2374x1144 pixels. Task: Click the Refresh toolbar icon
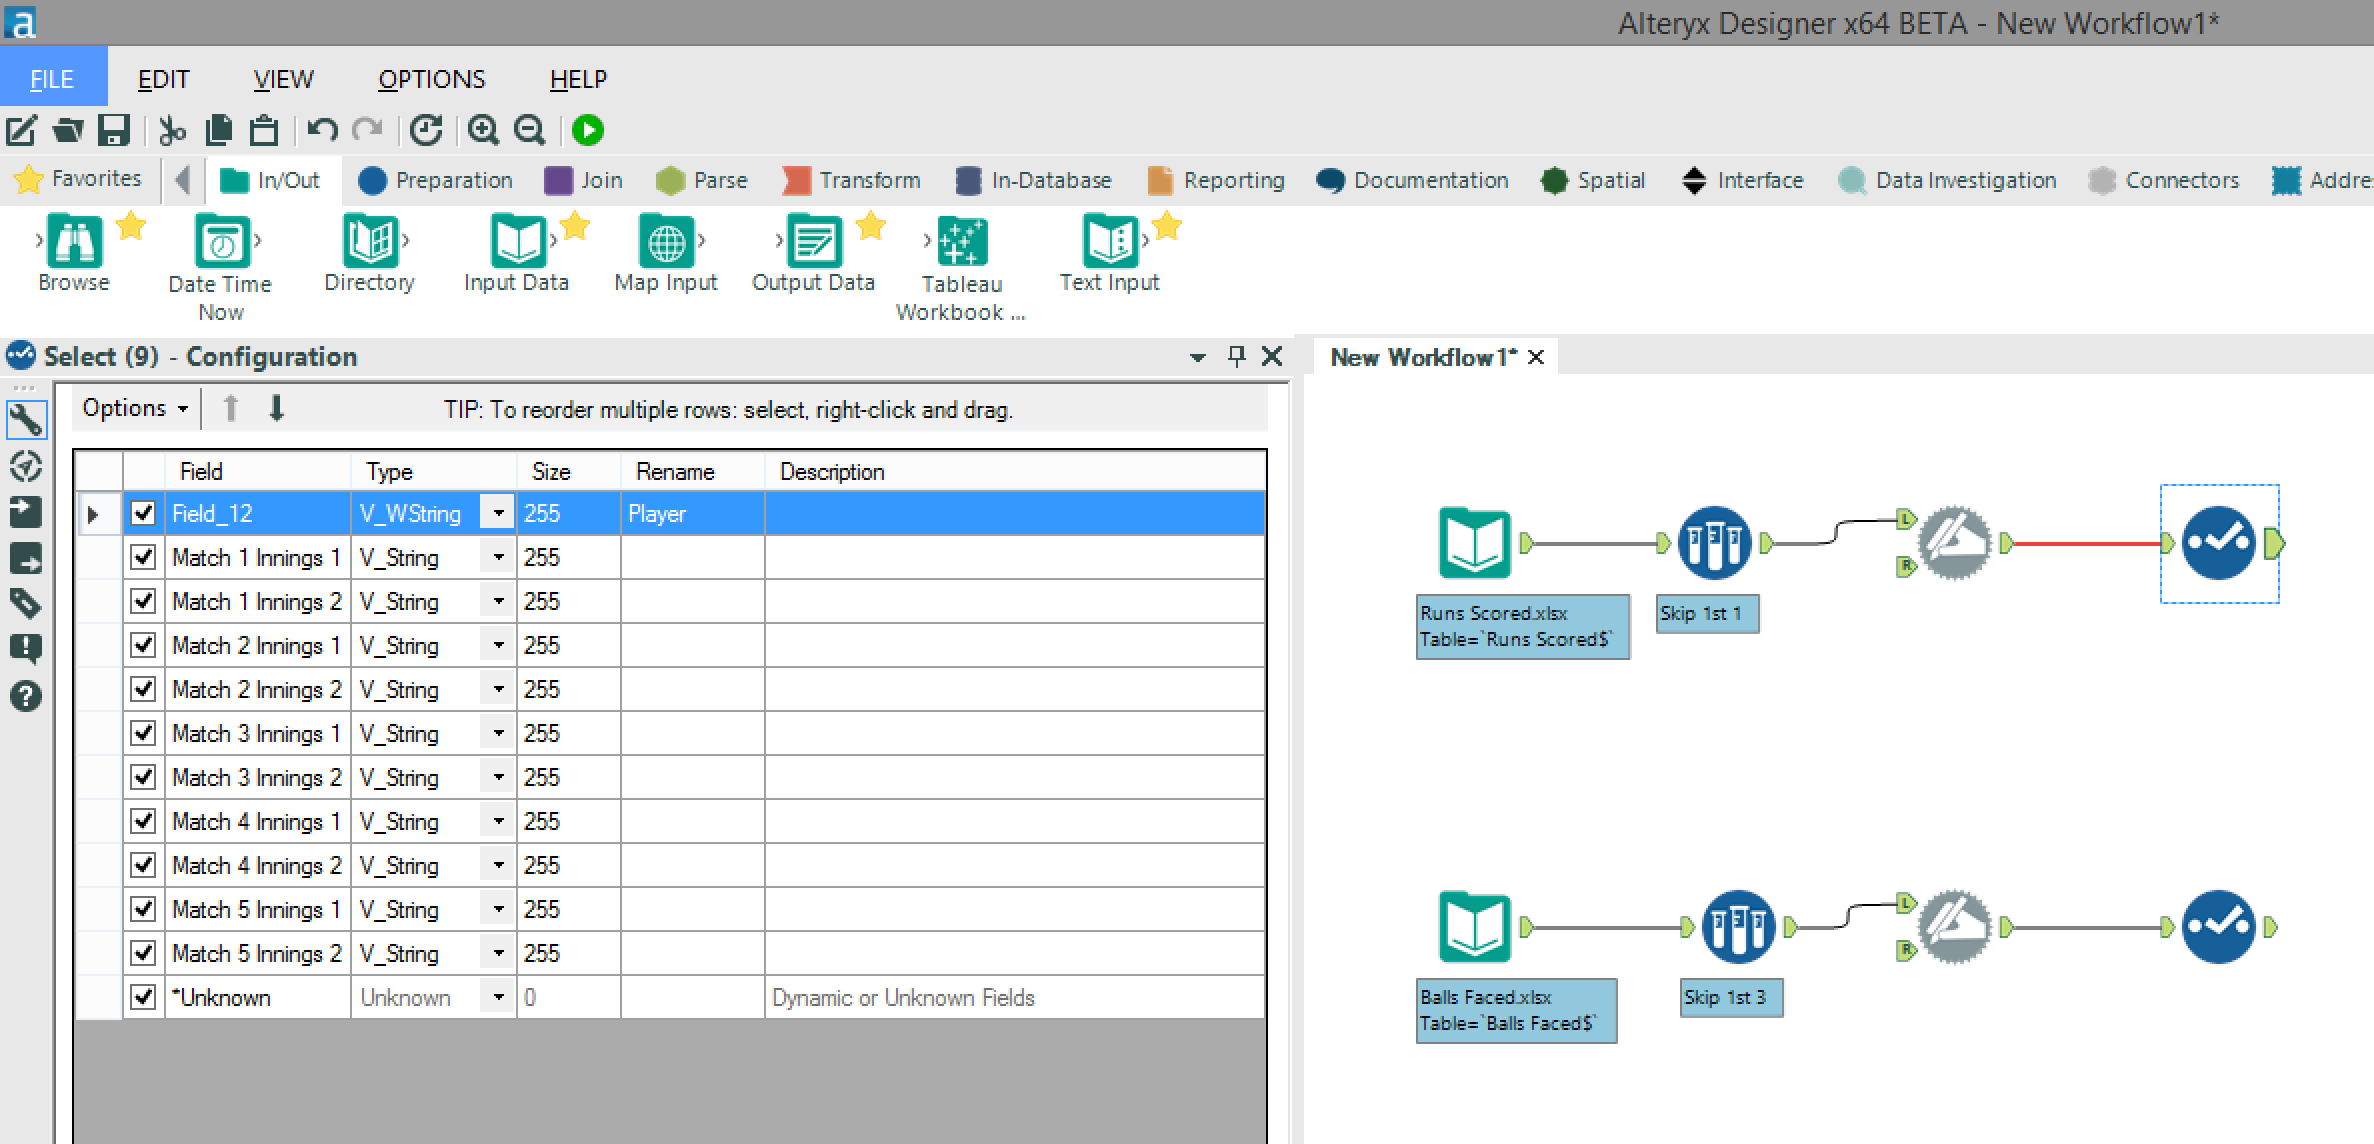(426, 130)
